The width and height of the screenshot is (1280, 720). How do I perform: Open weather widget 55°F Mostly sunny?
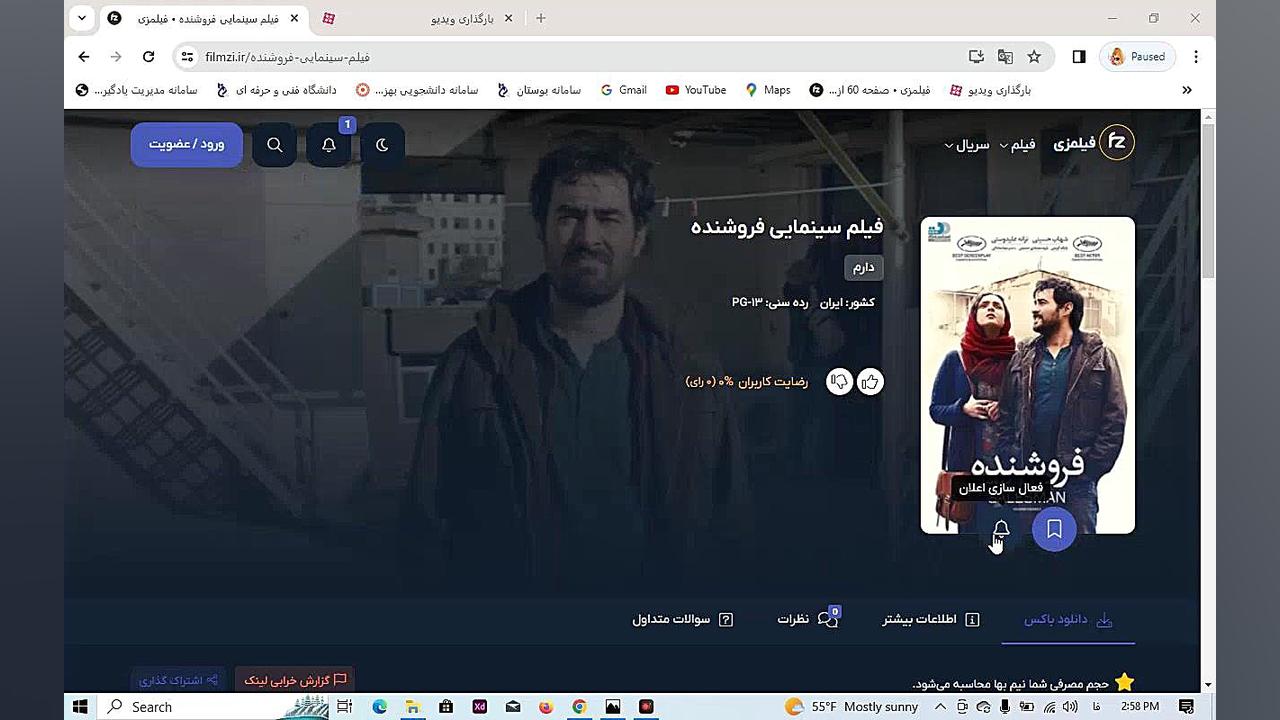851,707
